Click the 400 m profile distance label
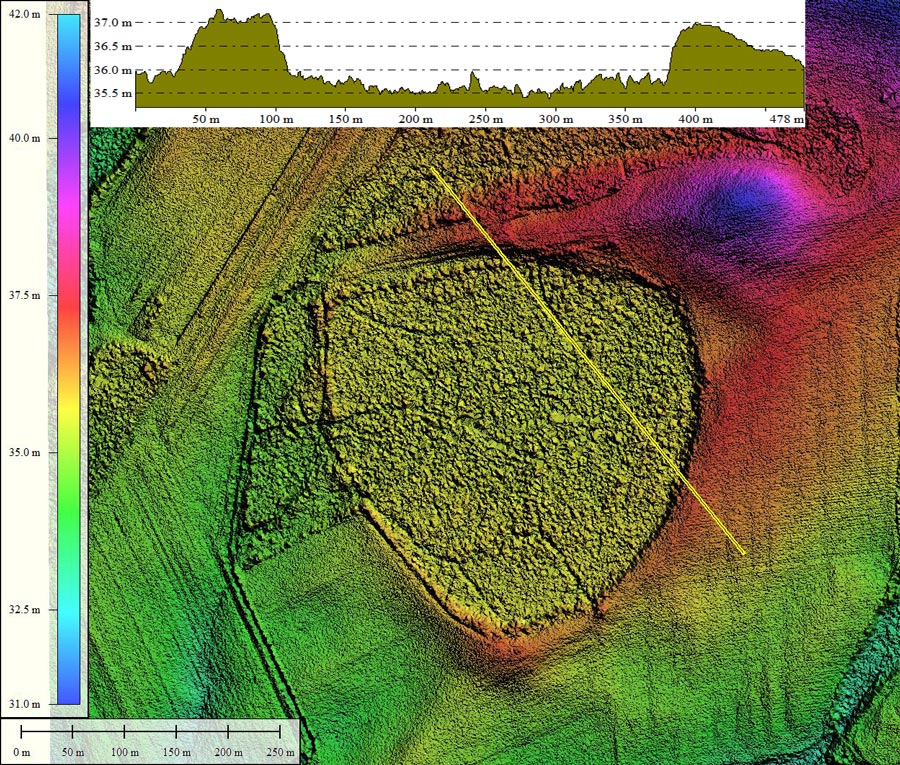Screen dimensions: 900x765 coord(696,119)
